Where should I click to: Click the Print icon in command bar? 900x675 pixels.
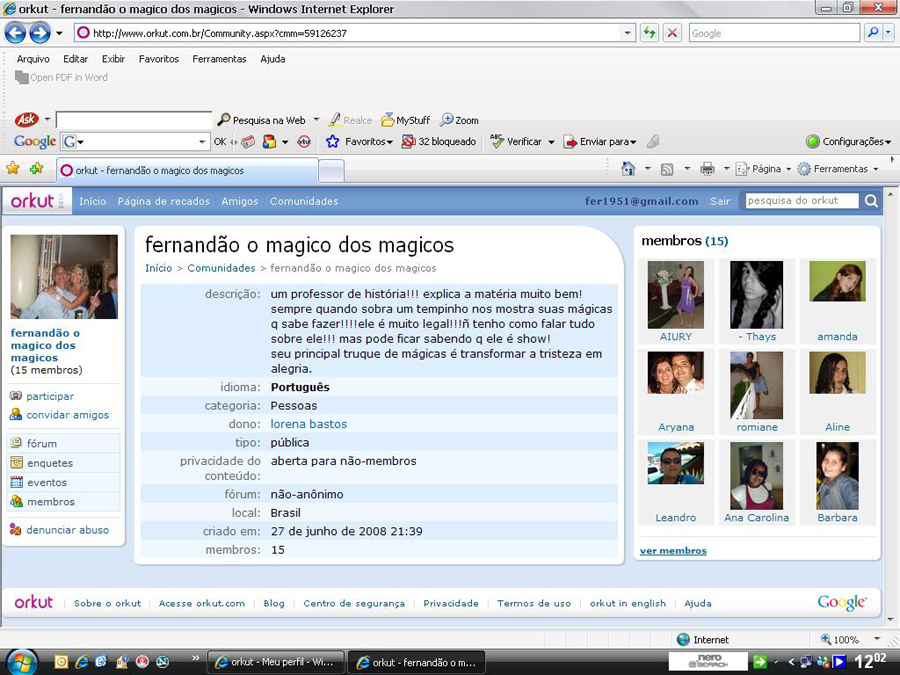tap(708, 169)
